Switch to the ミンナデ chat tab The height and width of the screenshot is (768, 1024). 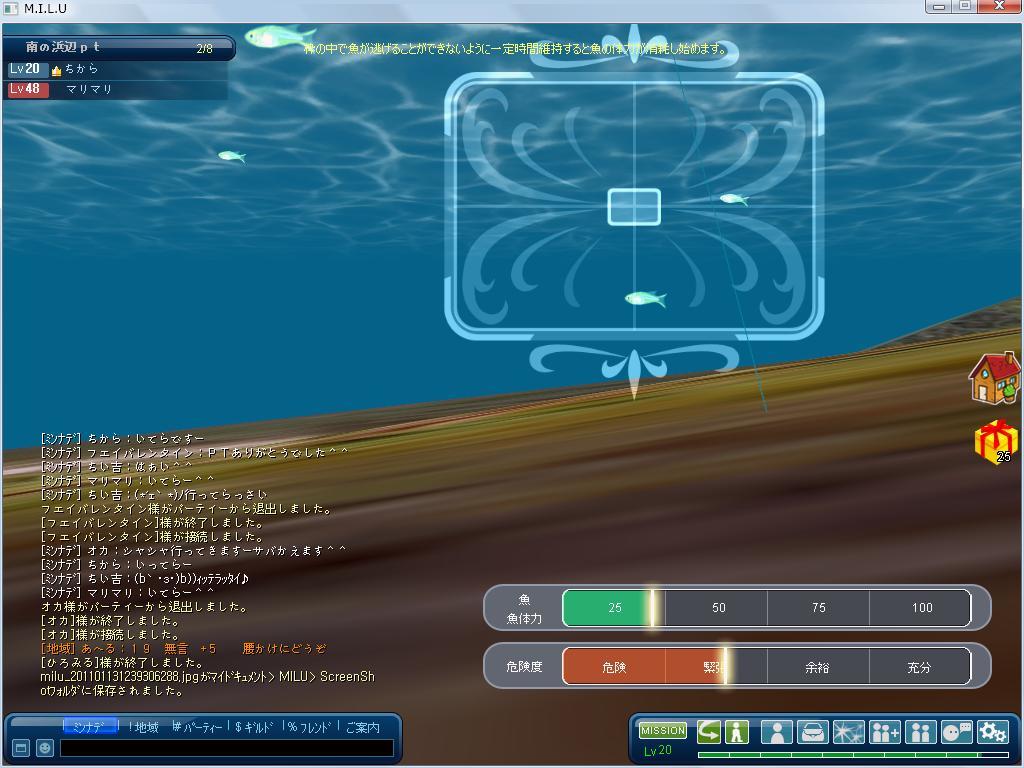coord(89,727)
